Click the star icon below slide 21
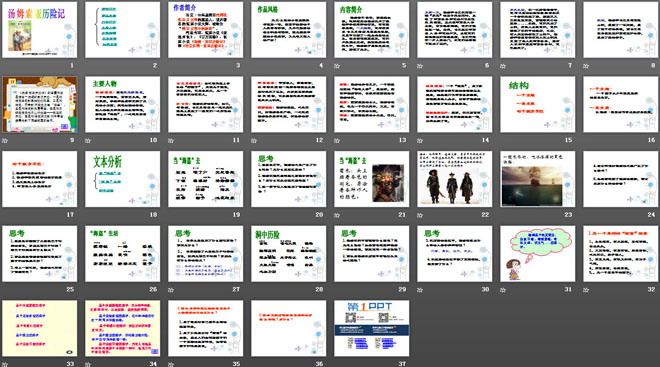The width and height of the screenshot is (660, 367). (x=337, y=215)
